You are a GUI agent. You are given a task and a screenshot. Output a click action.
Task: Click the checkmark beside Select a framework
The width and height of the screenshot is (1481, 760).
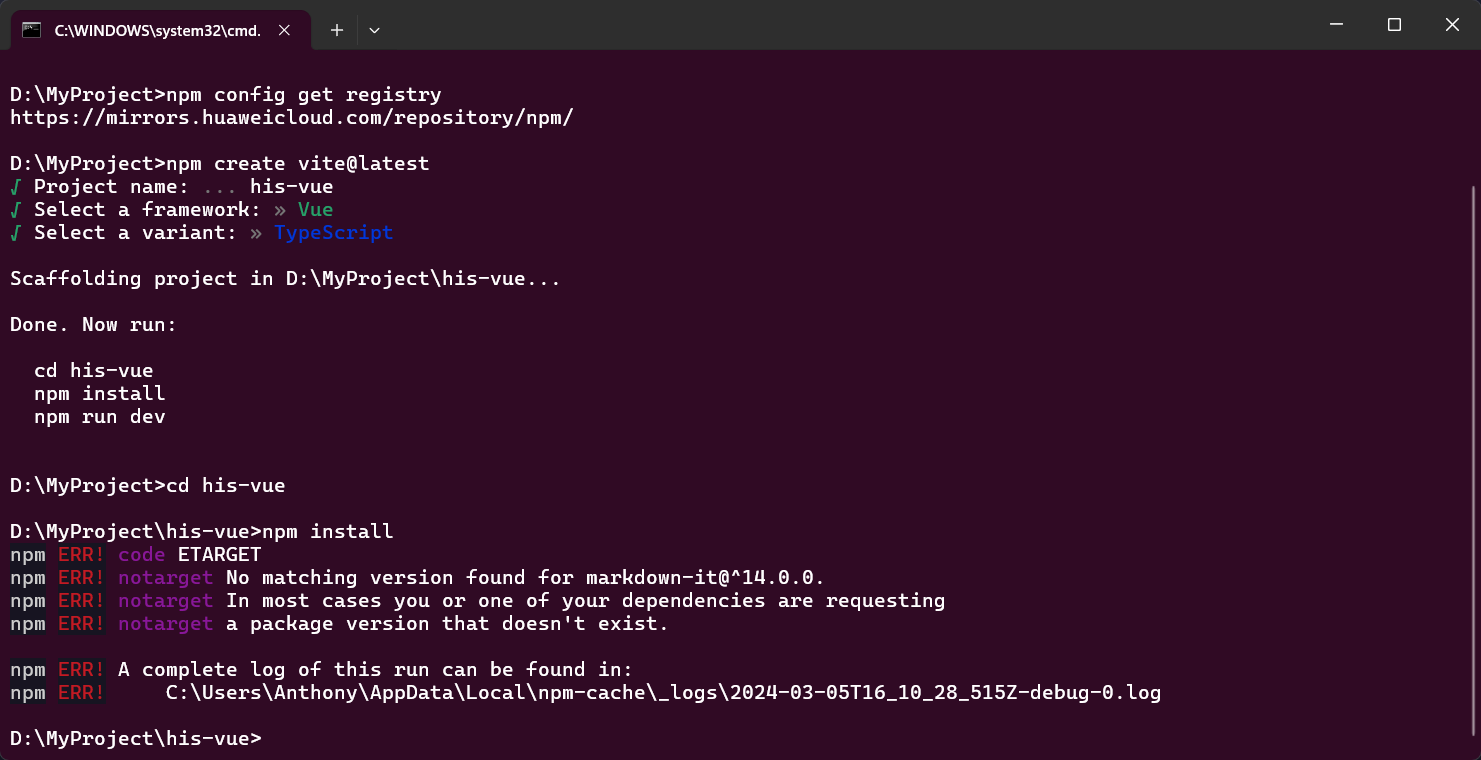[x=16, y=210]
